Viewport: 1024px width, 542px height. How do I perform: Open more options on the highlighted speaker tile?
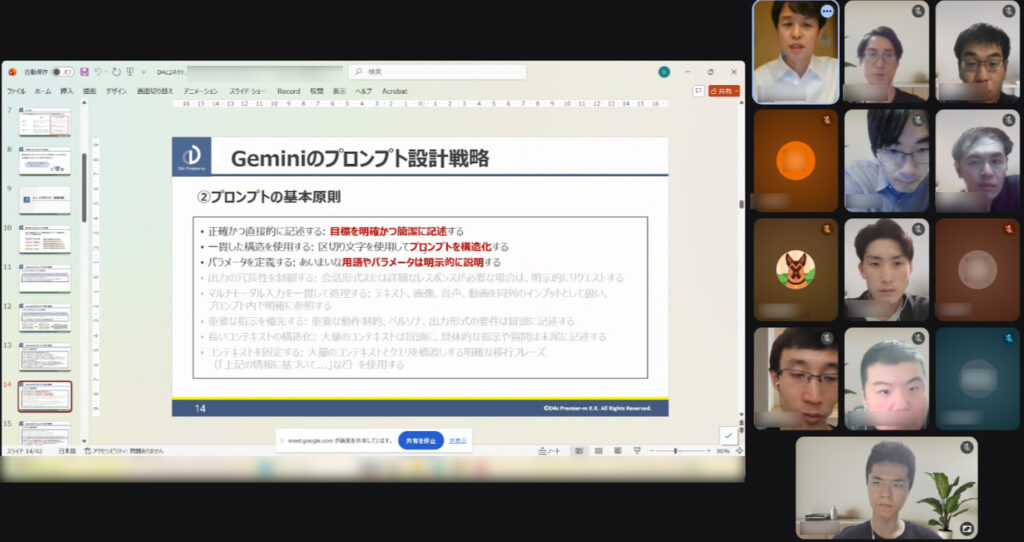[x=827, y=11]
